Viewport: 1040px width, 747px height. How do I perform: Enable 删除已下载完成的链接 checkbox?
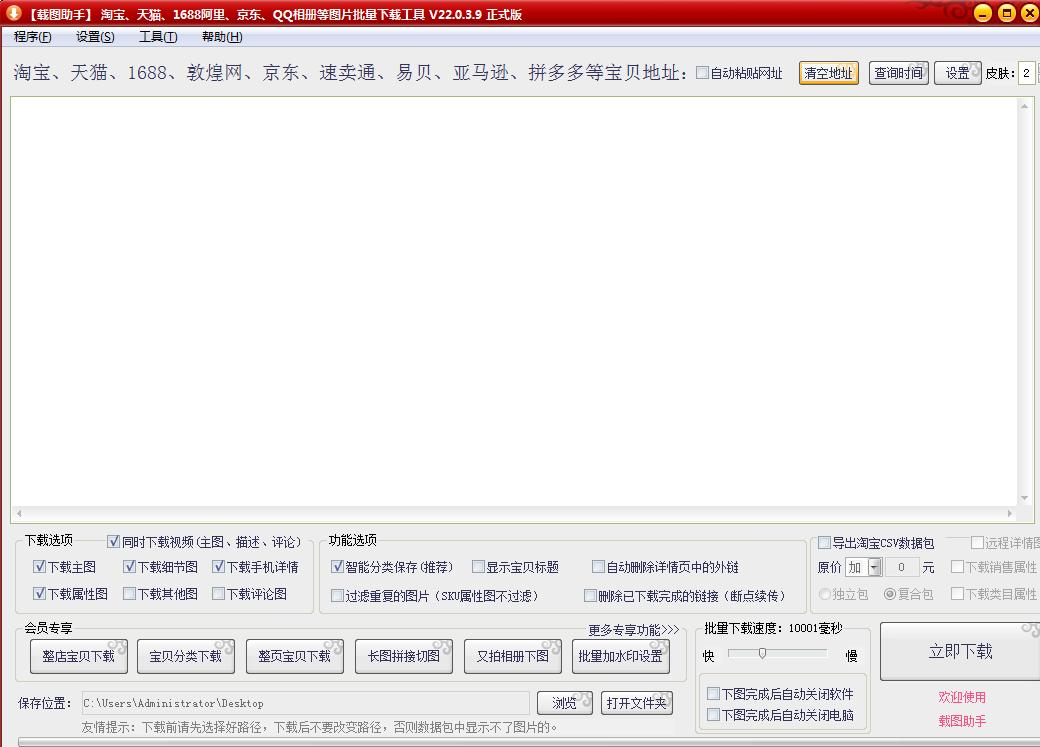590,596
